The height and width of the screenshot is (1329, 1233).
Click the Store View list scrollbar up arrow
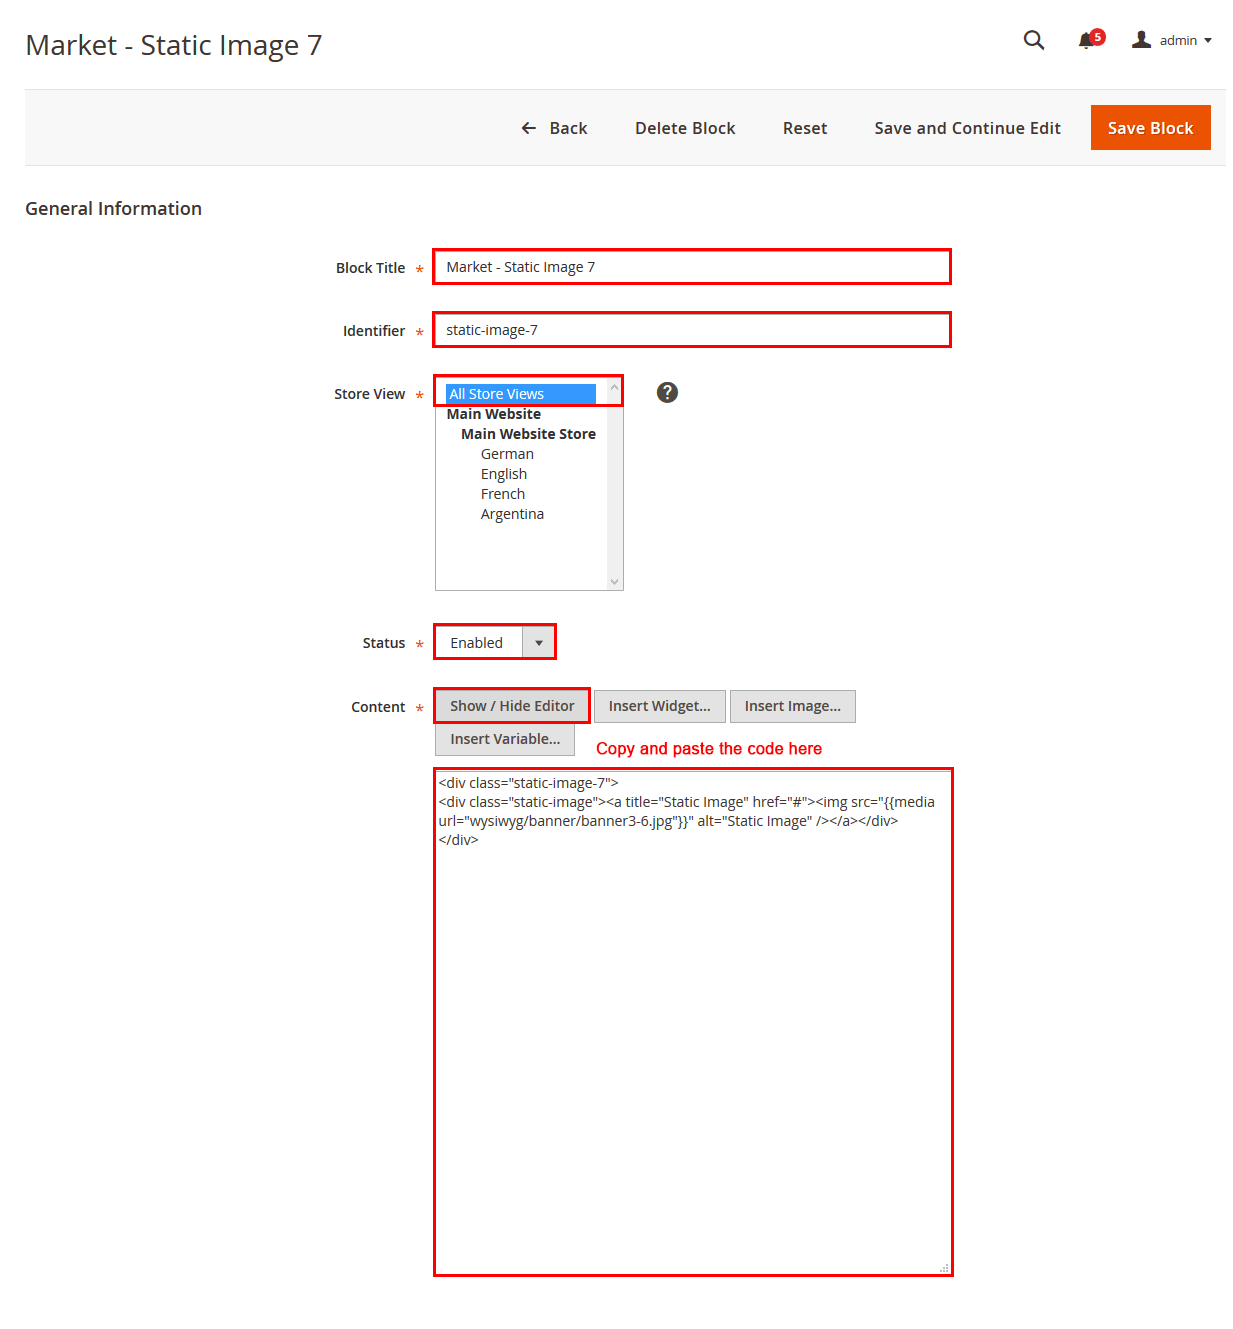coord(615,387)
